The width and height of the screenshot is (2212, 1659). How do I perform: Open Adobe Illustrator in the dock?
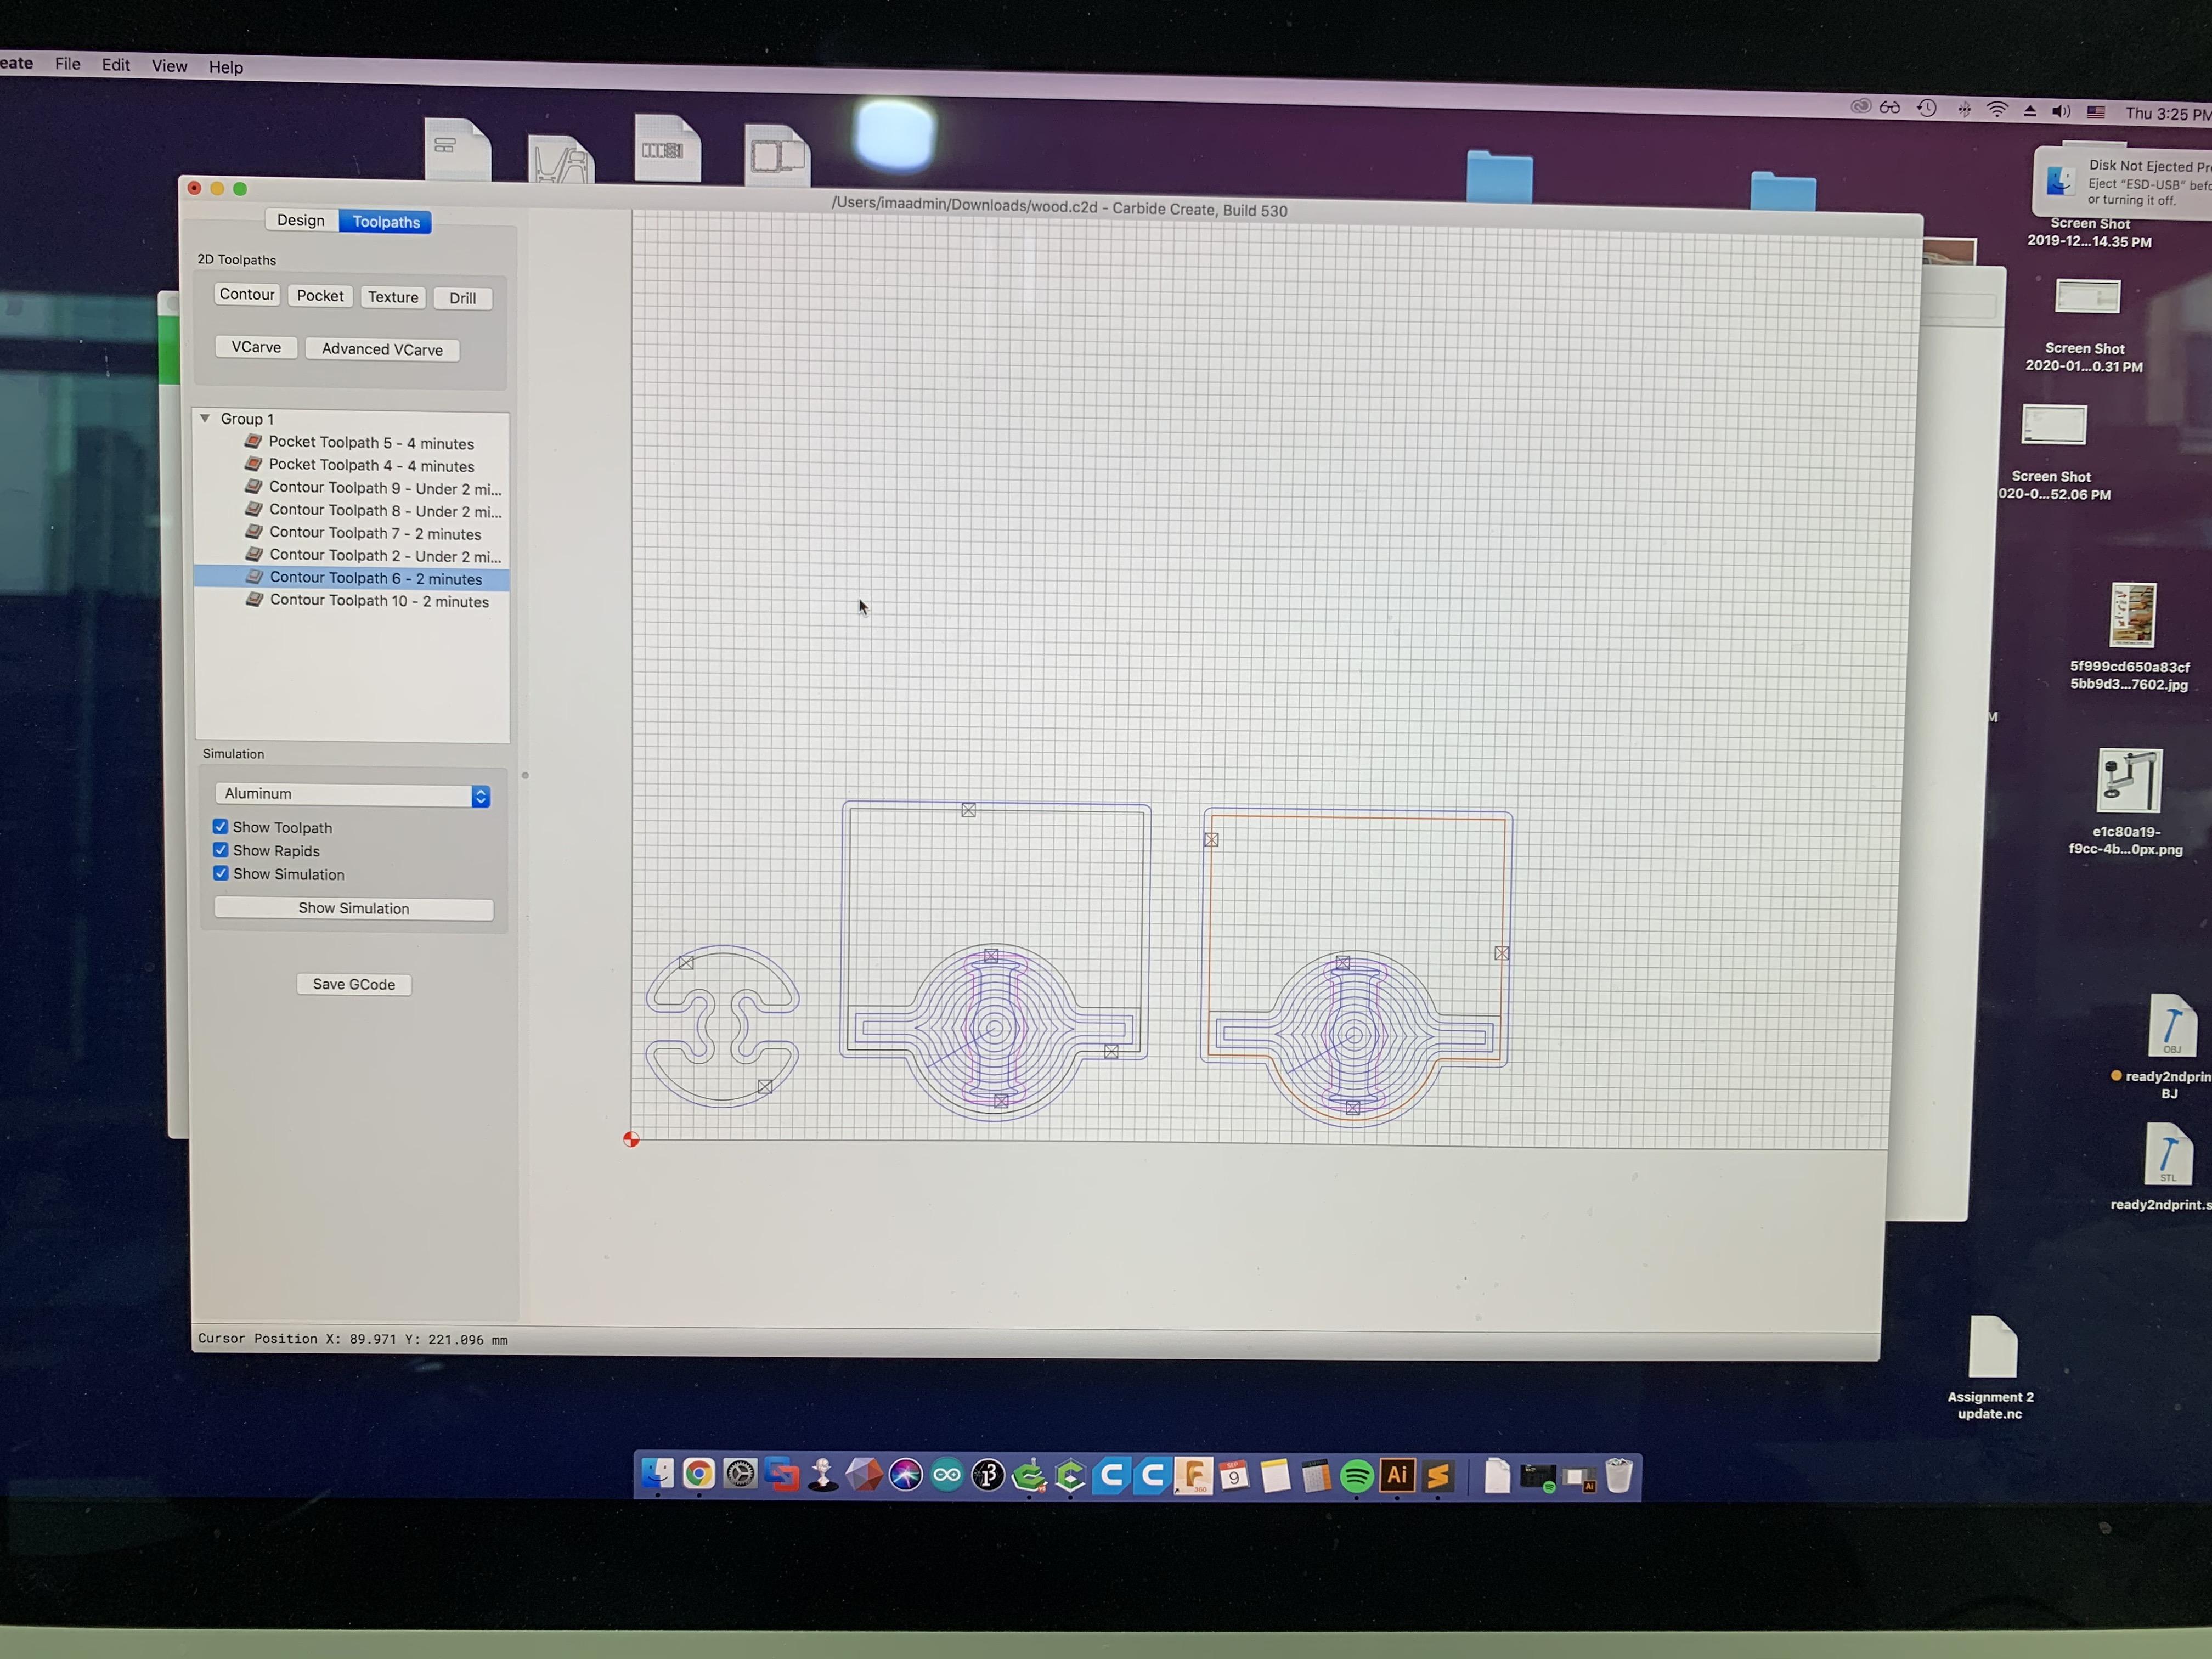[1397, 1475]
